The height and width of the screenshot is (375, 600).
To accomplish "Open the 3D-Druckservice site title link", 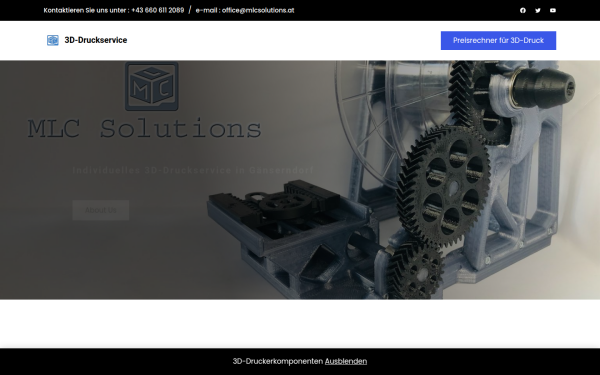I will 96,40.
